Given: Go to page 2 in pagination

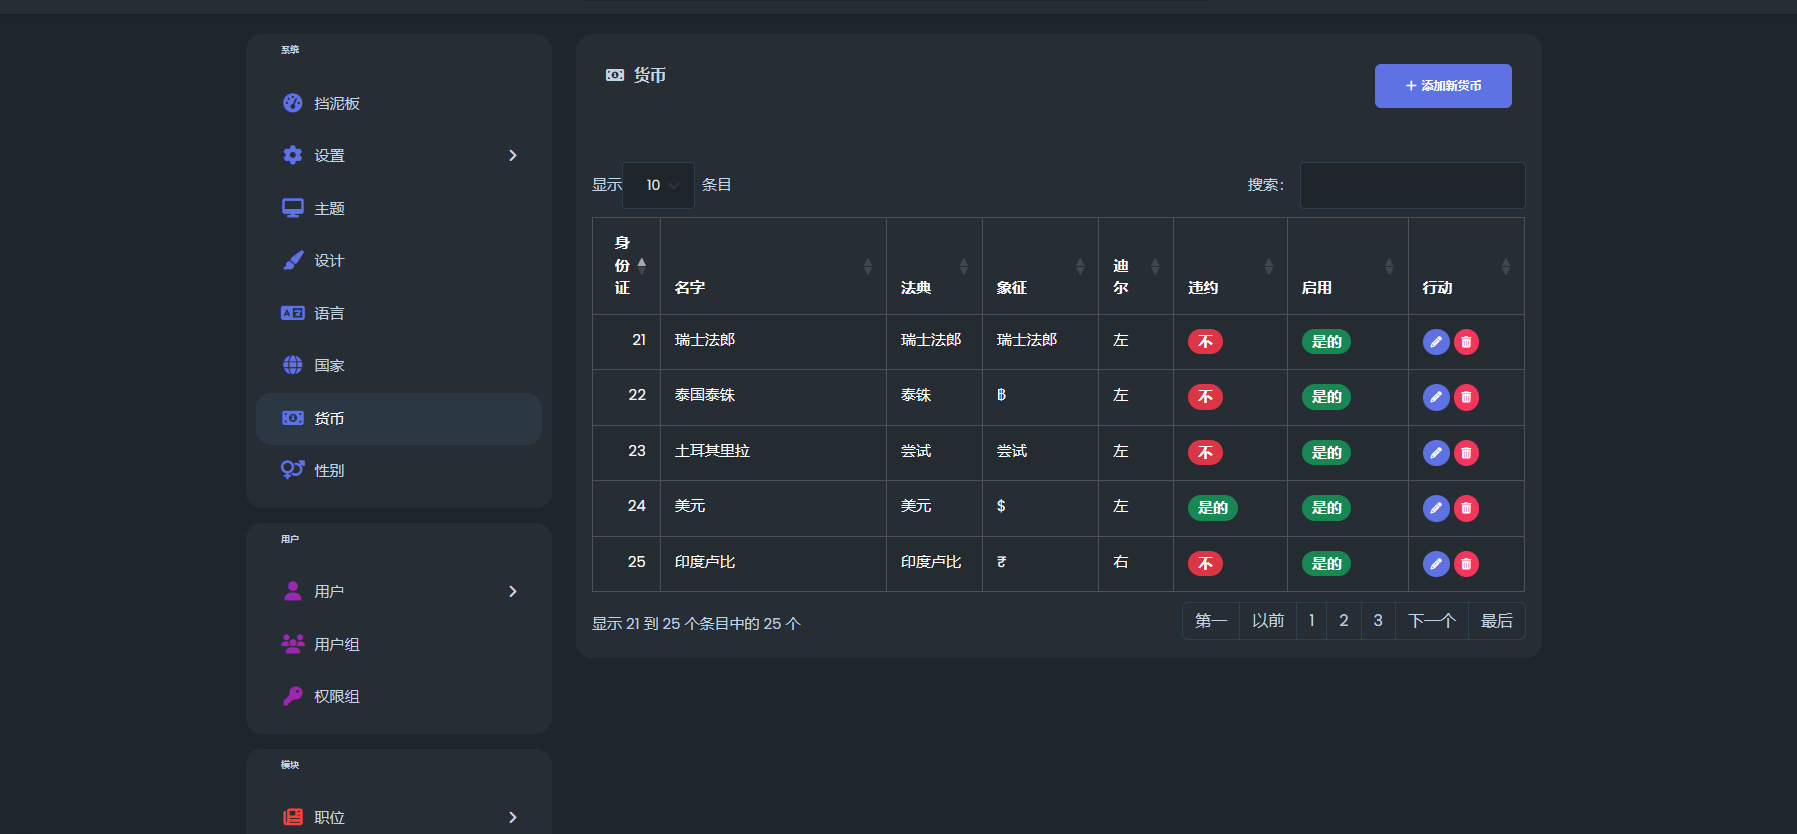Looking at the screenshot, I should (x=1343, y=621).
